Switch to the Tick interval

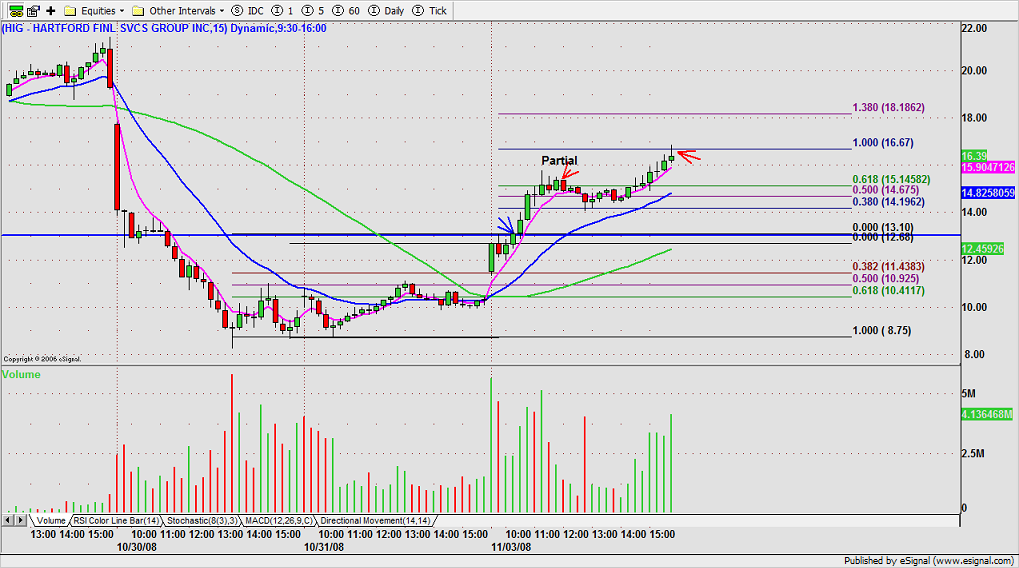tap(430, 10)
